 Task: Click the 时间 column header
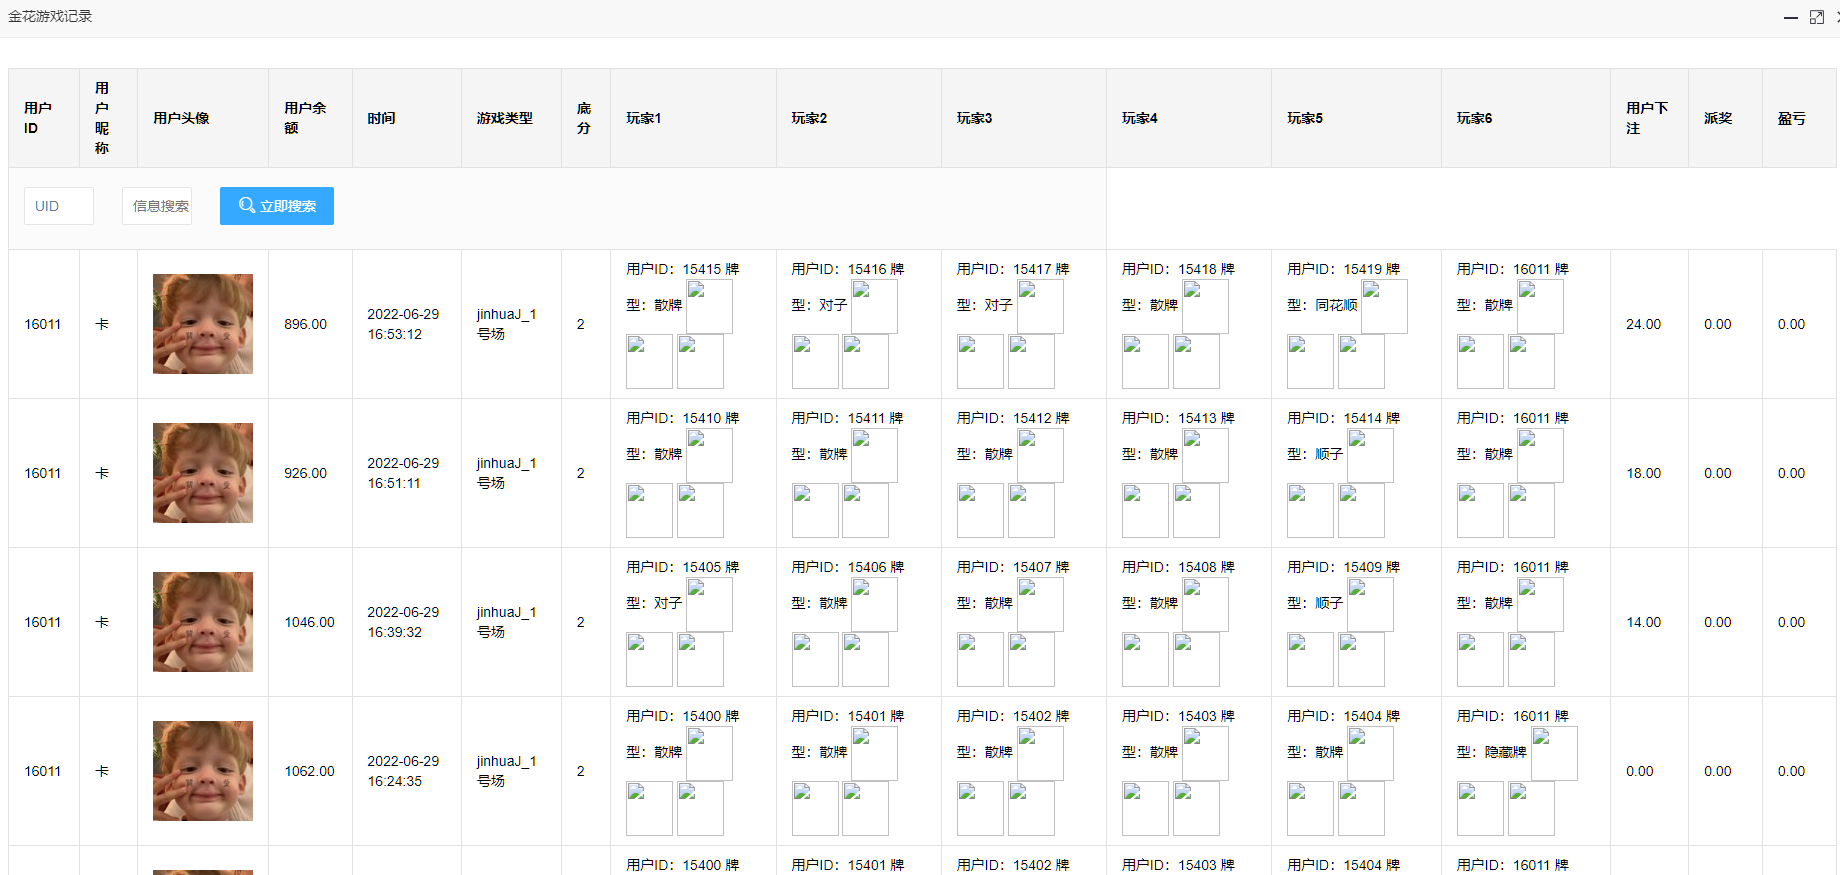pyautogui.click(x=381, y=118)
